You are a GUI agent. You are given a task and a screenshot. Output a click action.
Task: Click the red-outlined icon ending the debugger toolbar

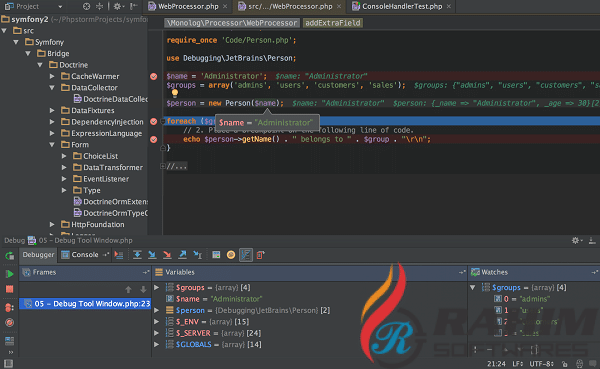(261, 255)
